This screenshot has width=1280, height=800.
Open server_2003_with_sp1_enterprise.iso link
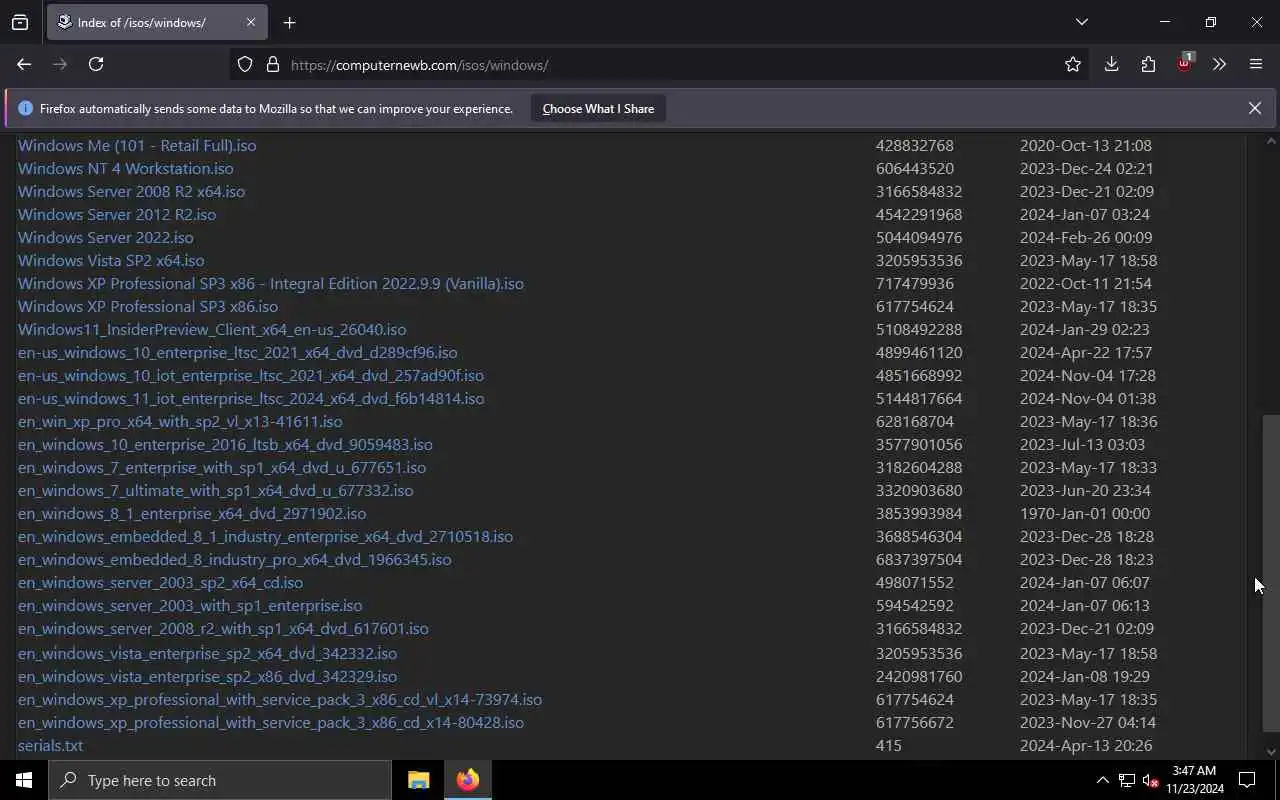[x=190, y=605]
